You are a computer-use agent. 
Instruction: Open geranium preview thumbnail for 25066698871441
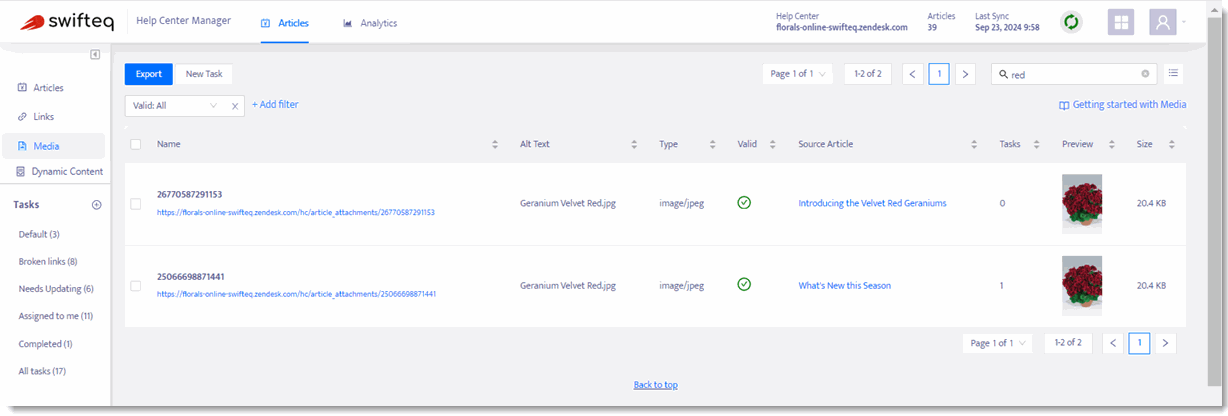pos(1082,286)
